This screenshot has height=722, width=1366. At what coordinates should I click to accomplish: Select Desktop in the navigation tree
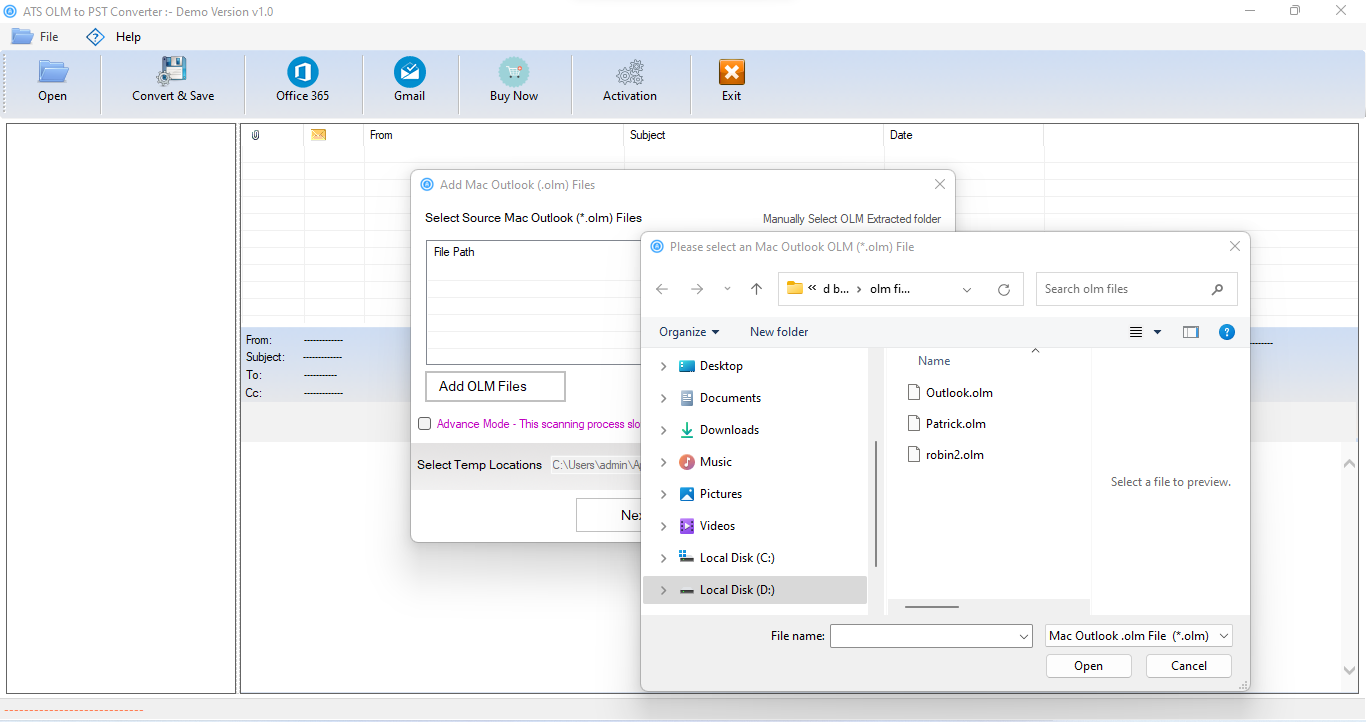coord(721,366)
